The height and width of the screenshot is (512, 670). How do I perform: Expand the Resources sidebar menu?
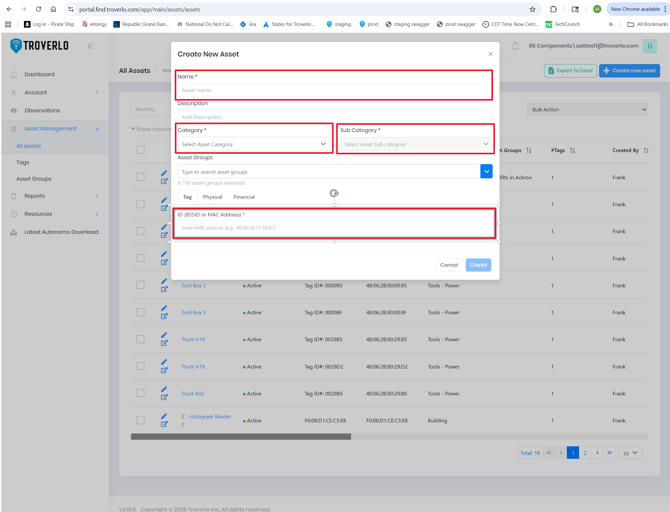(x=54, y=214)
